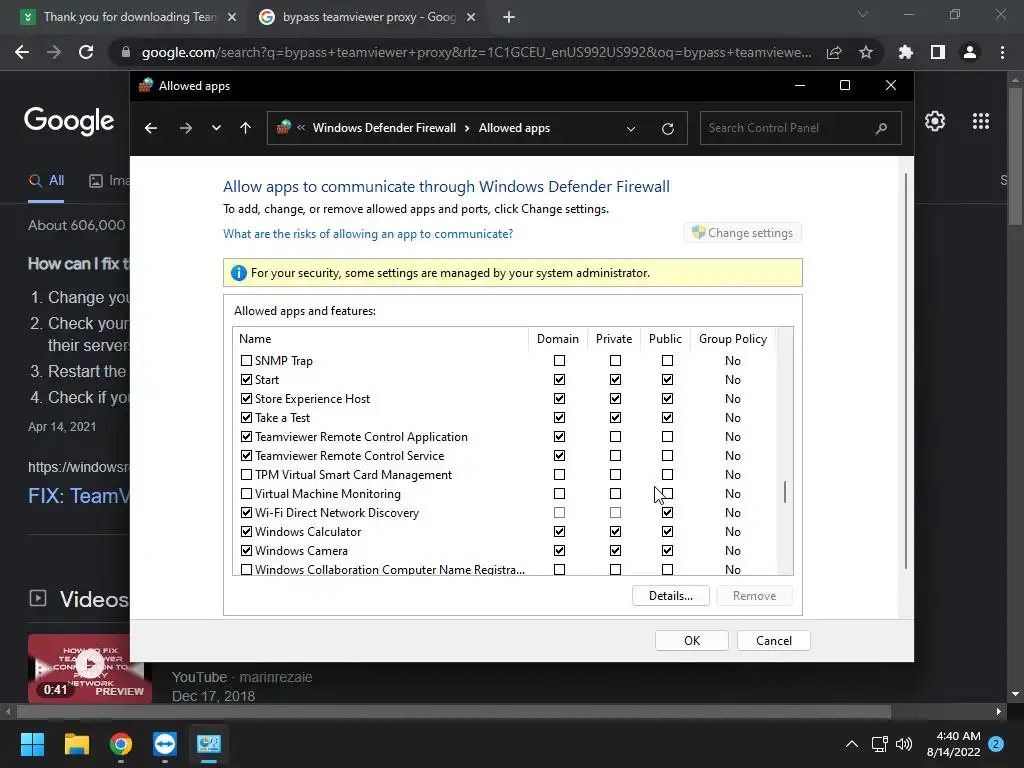Play the YouTube video preview thumbnail
Viewport: 1024px width, 768px height.
pos(89,667)
